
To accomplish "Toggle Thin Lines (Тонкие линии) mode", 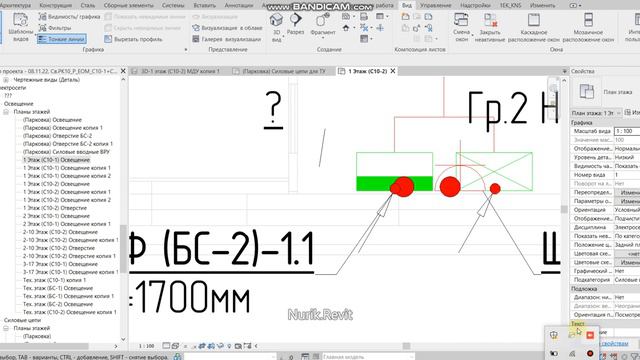I will pos(62,39).
